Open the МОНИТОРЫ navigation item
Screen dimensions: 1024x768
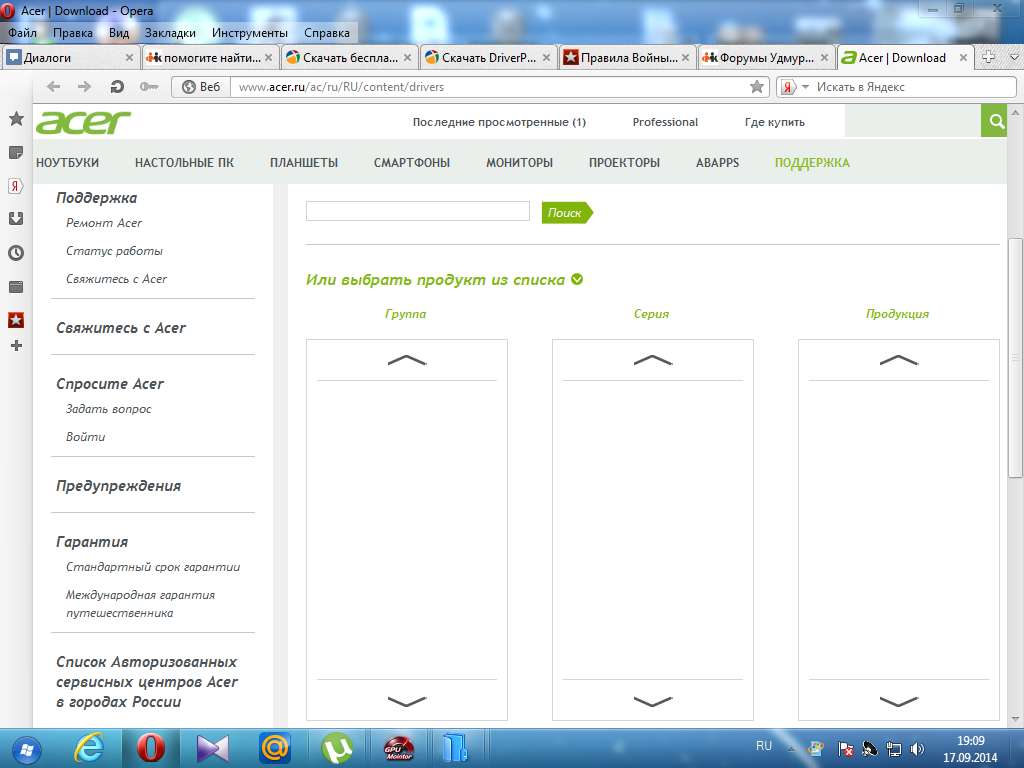(519, 163)
